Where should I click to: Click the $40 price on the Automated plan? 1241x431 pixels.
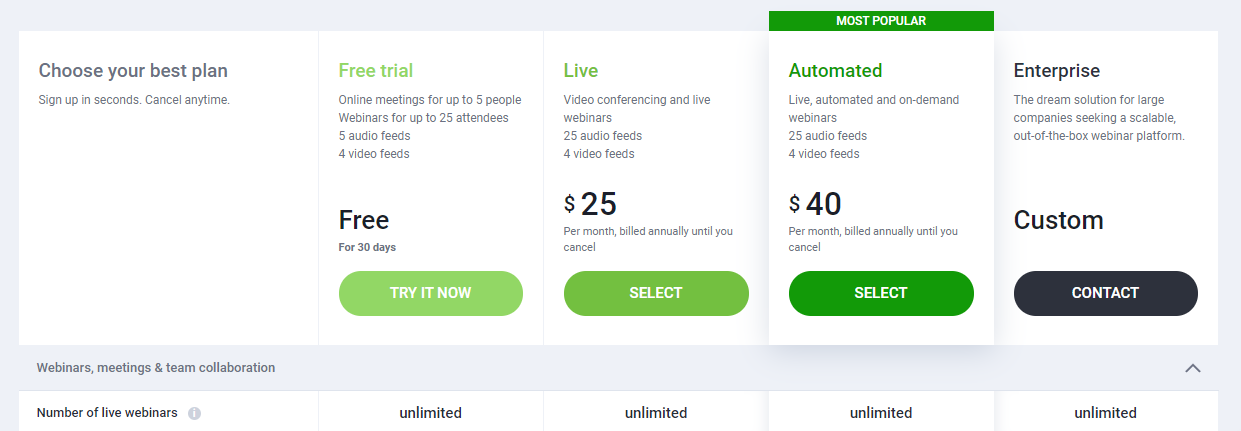click(x=815, y=204)
